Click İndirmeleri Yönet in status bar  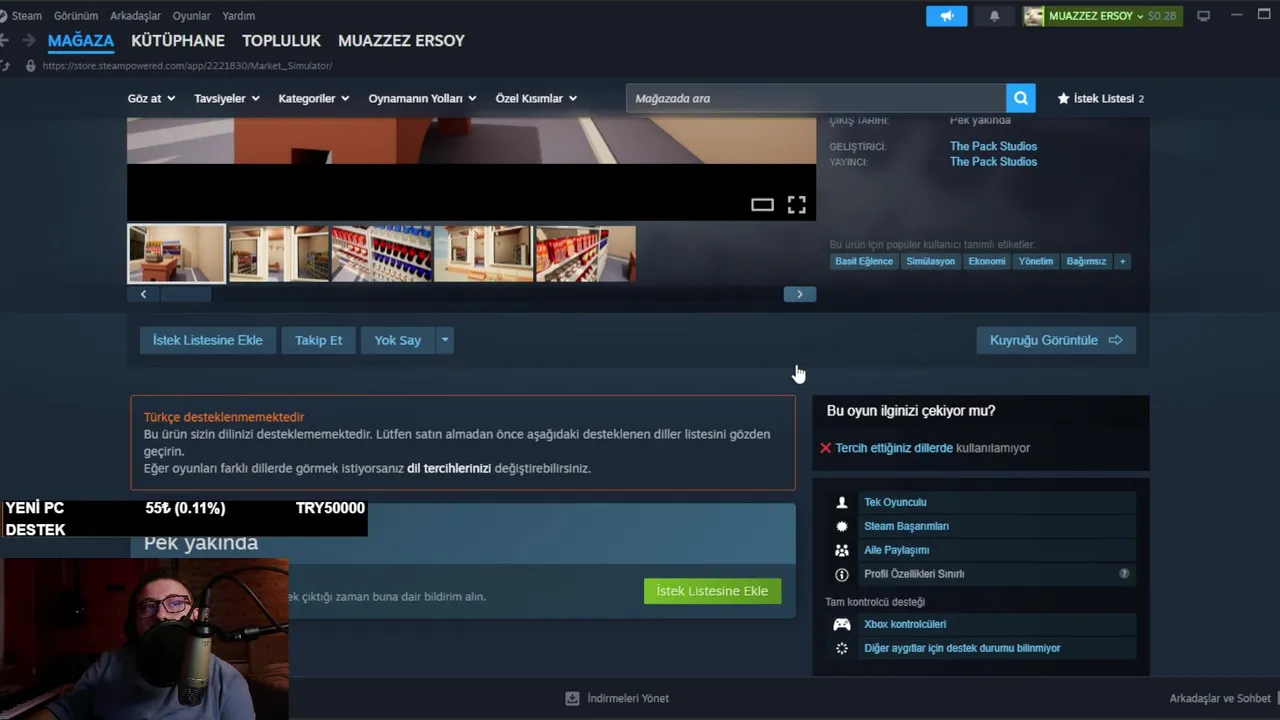tap(628, 698)
